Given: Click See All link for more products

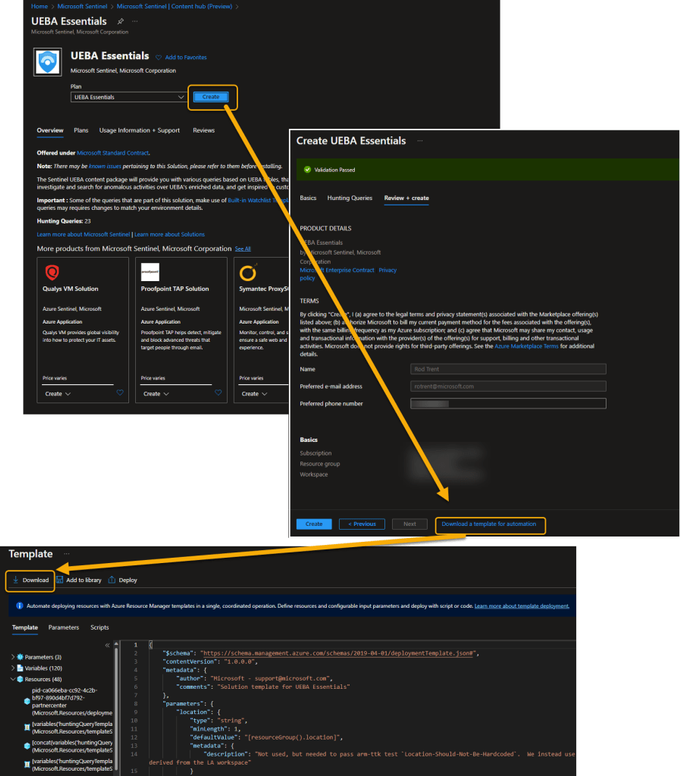Looking at the screenshot, I should pos(243,249).
